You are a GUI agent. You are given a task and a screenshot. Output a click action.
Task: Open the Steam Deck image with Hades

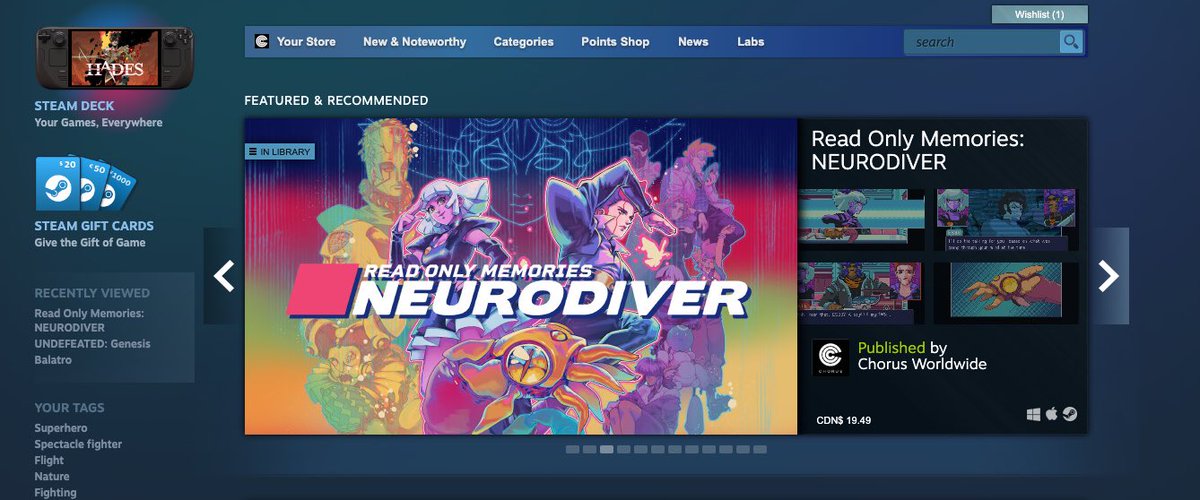pyautogui.click(x=114, y=59)
